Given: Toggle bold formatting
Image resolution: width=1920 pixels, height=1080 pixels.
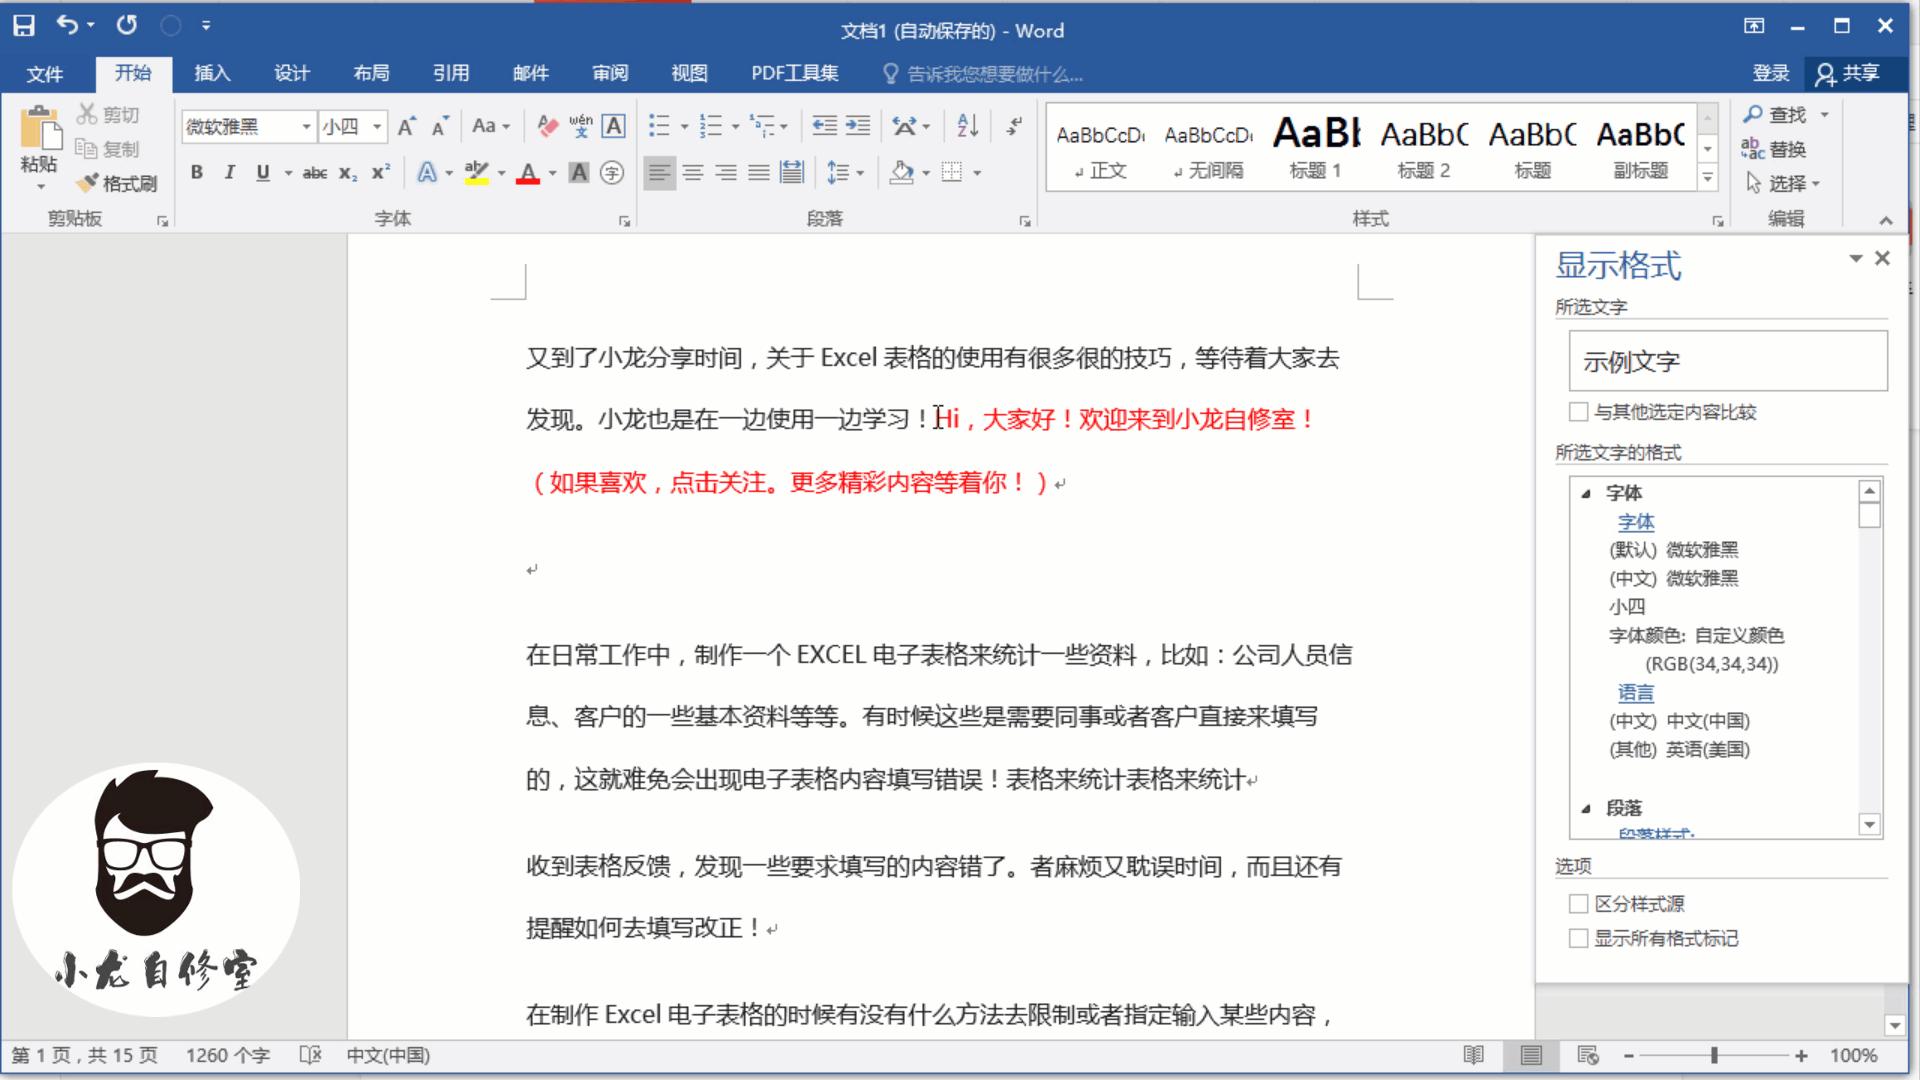Looking at the screenshot, I should point(197,172).
